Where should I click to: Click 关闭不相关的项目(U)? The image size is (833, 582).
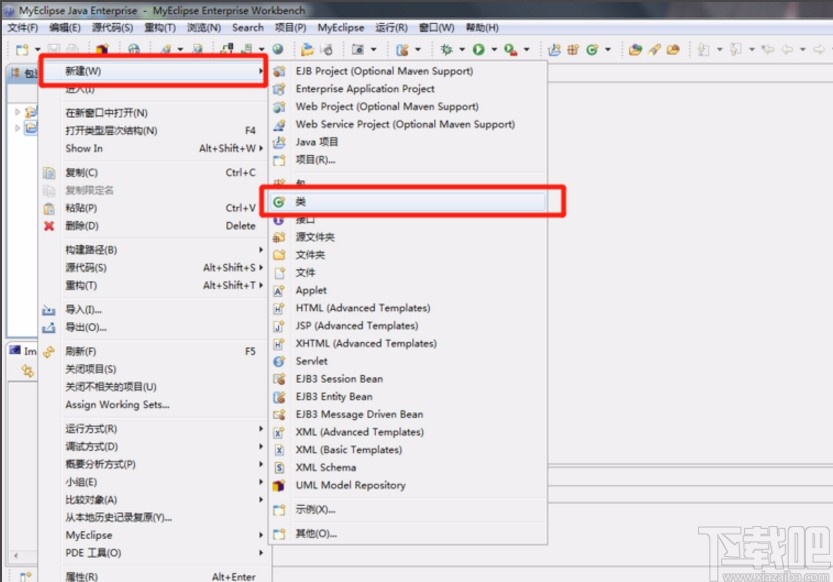click(153, 387)
